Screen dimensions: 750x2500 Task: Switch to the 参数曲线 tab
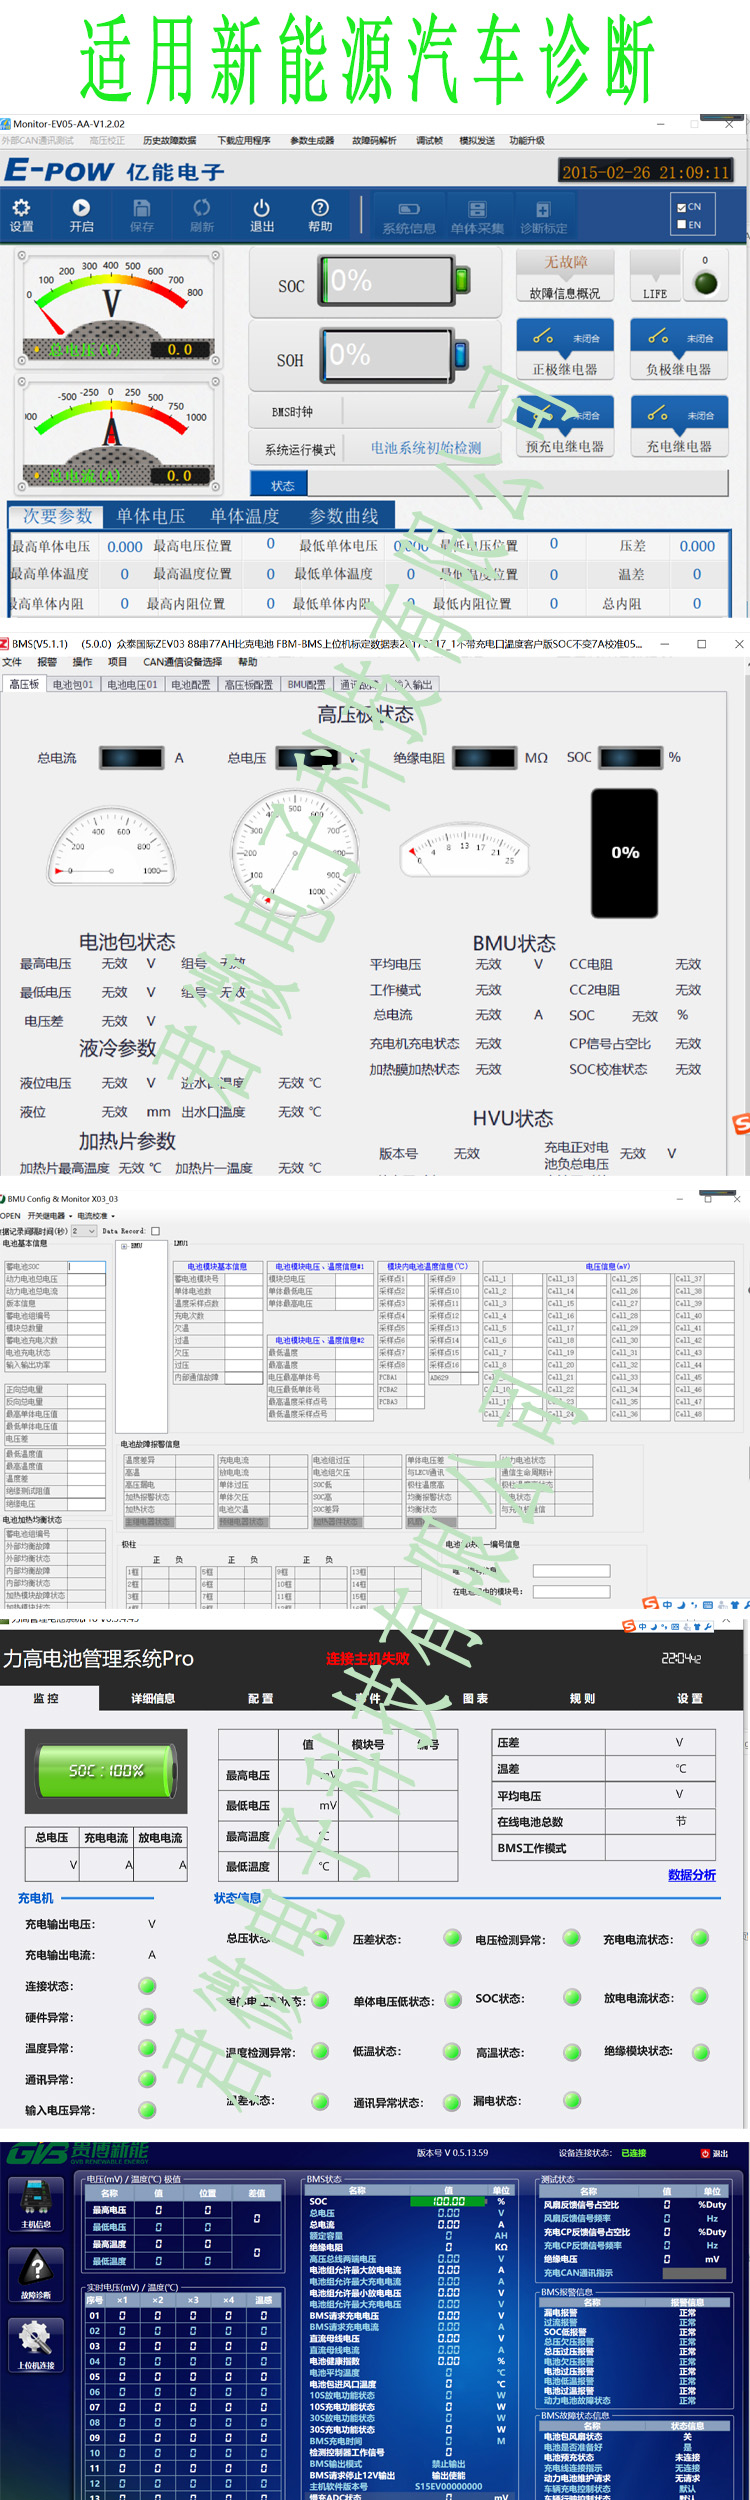point(344,516)
